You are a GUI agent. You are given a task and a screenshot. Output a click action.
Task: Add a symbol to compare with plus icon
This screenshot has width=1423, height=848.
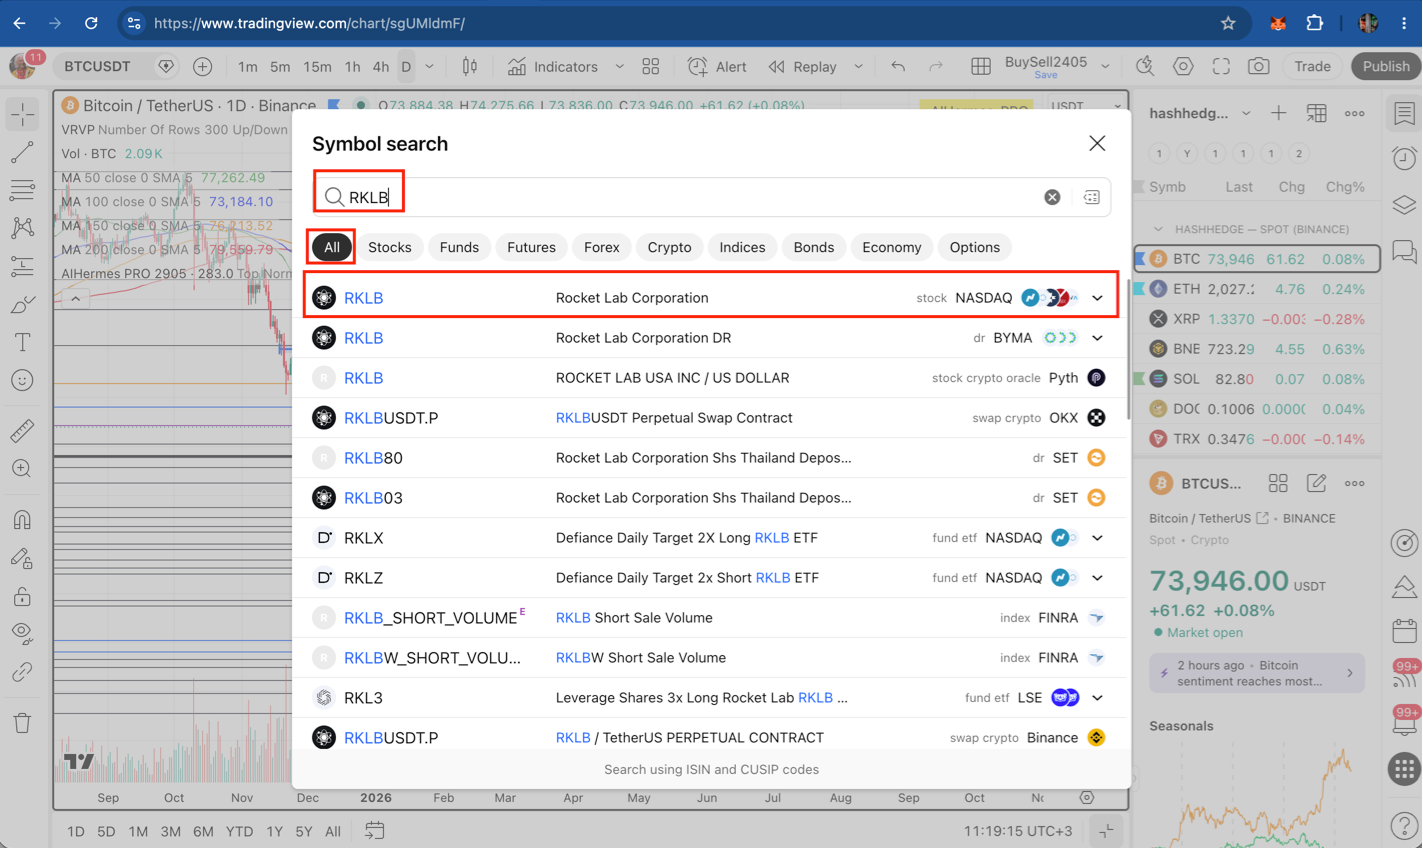[x=203, y=67]
